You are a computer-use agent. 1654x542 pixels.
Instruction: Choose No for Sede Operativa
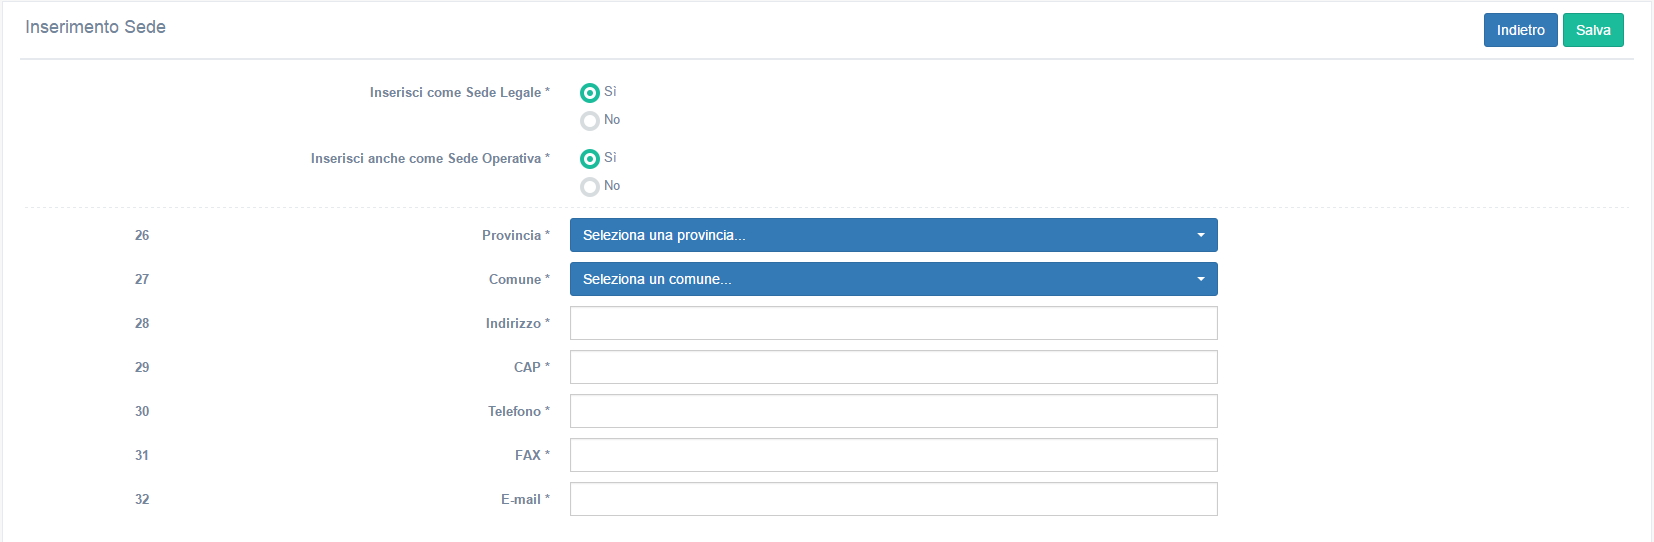(590, 187)
